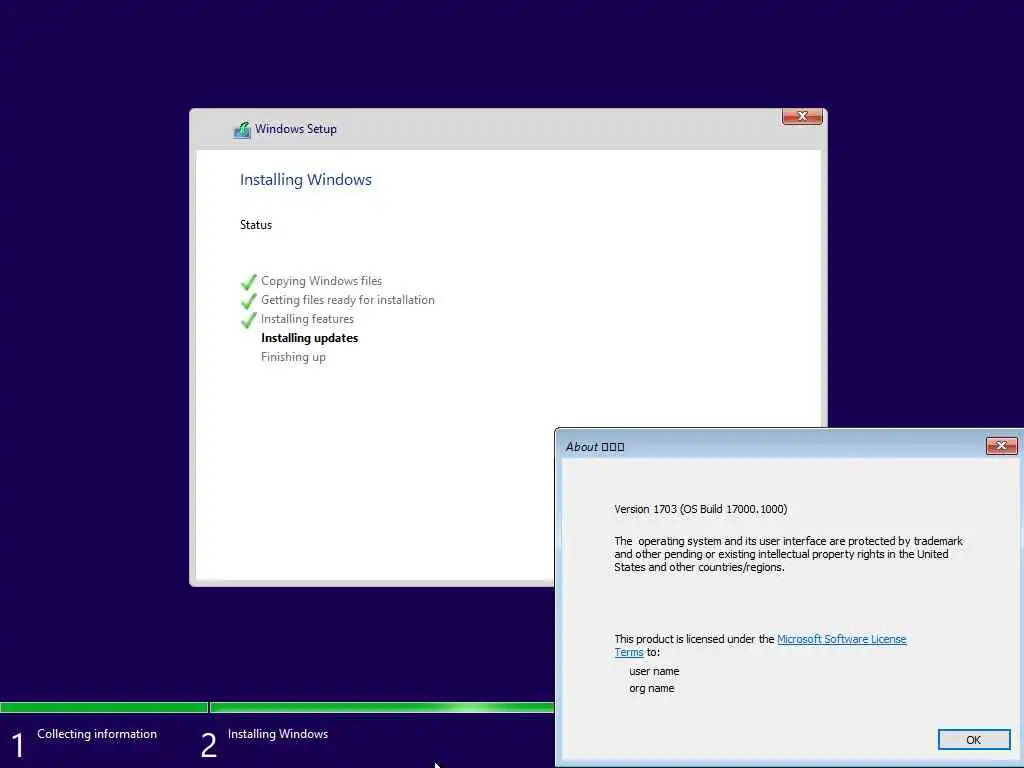
Task: Click the About dialog title bar text
Action: click(595, 447)
